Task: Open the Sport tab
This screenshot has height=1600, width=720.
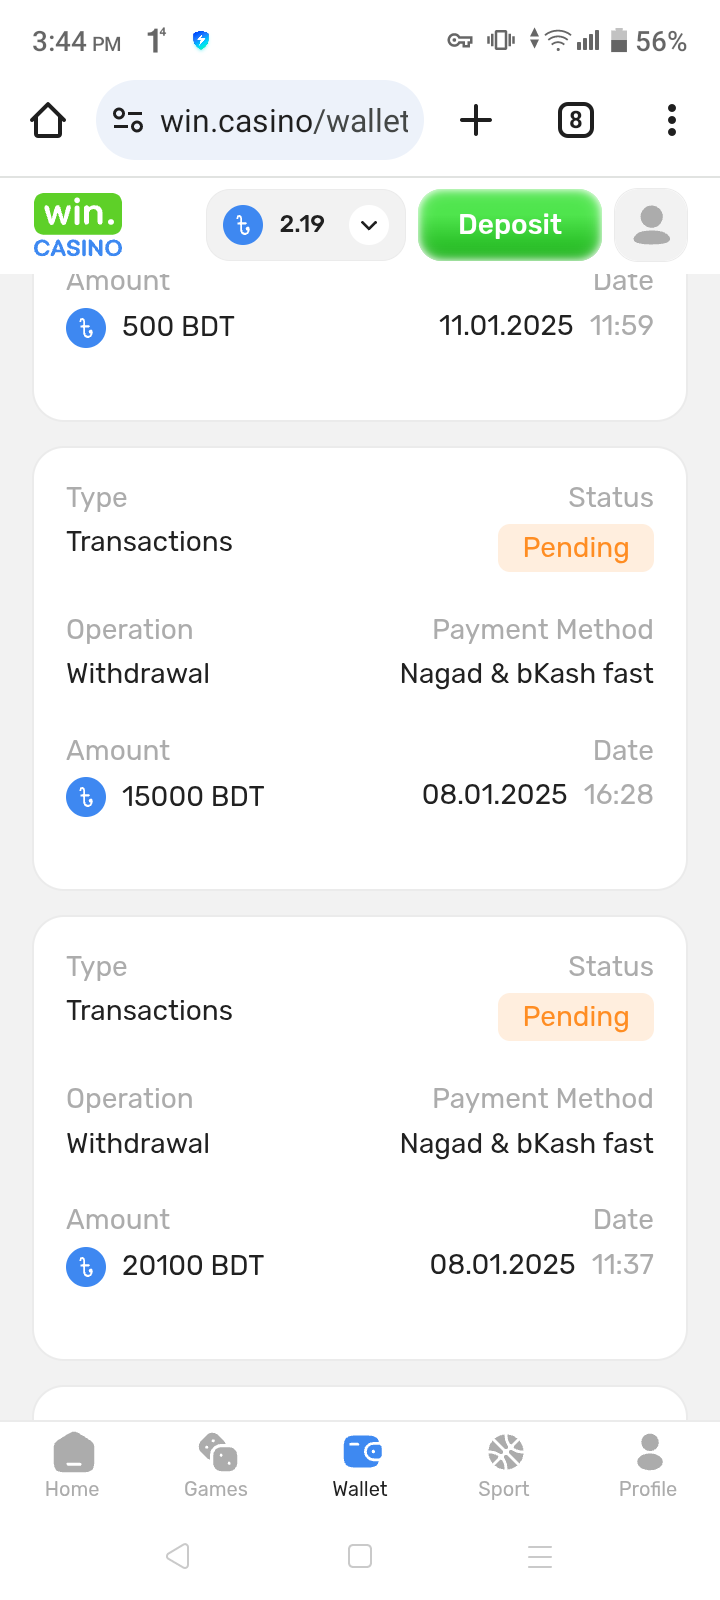Action: [504, 1465]
